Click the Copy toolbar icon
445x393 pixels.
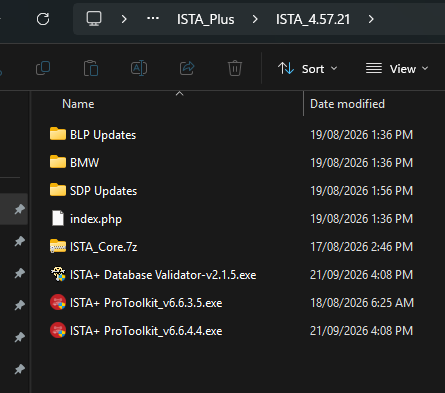[43, 68]
